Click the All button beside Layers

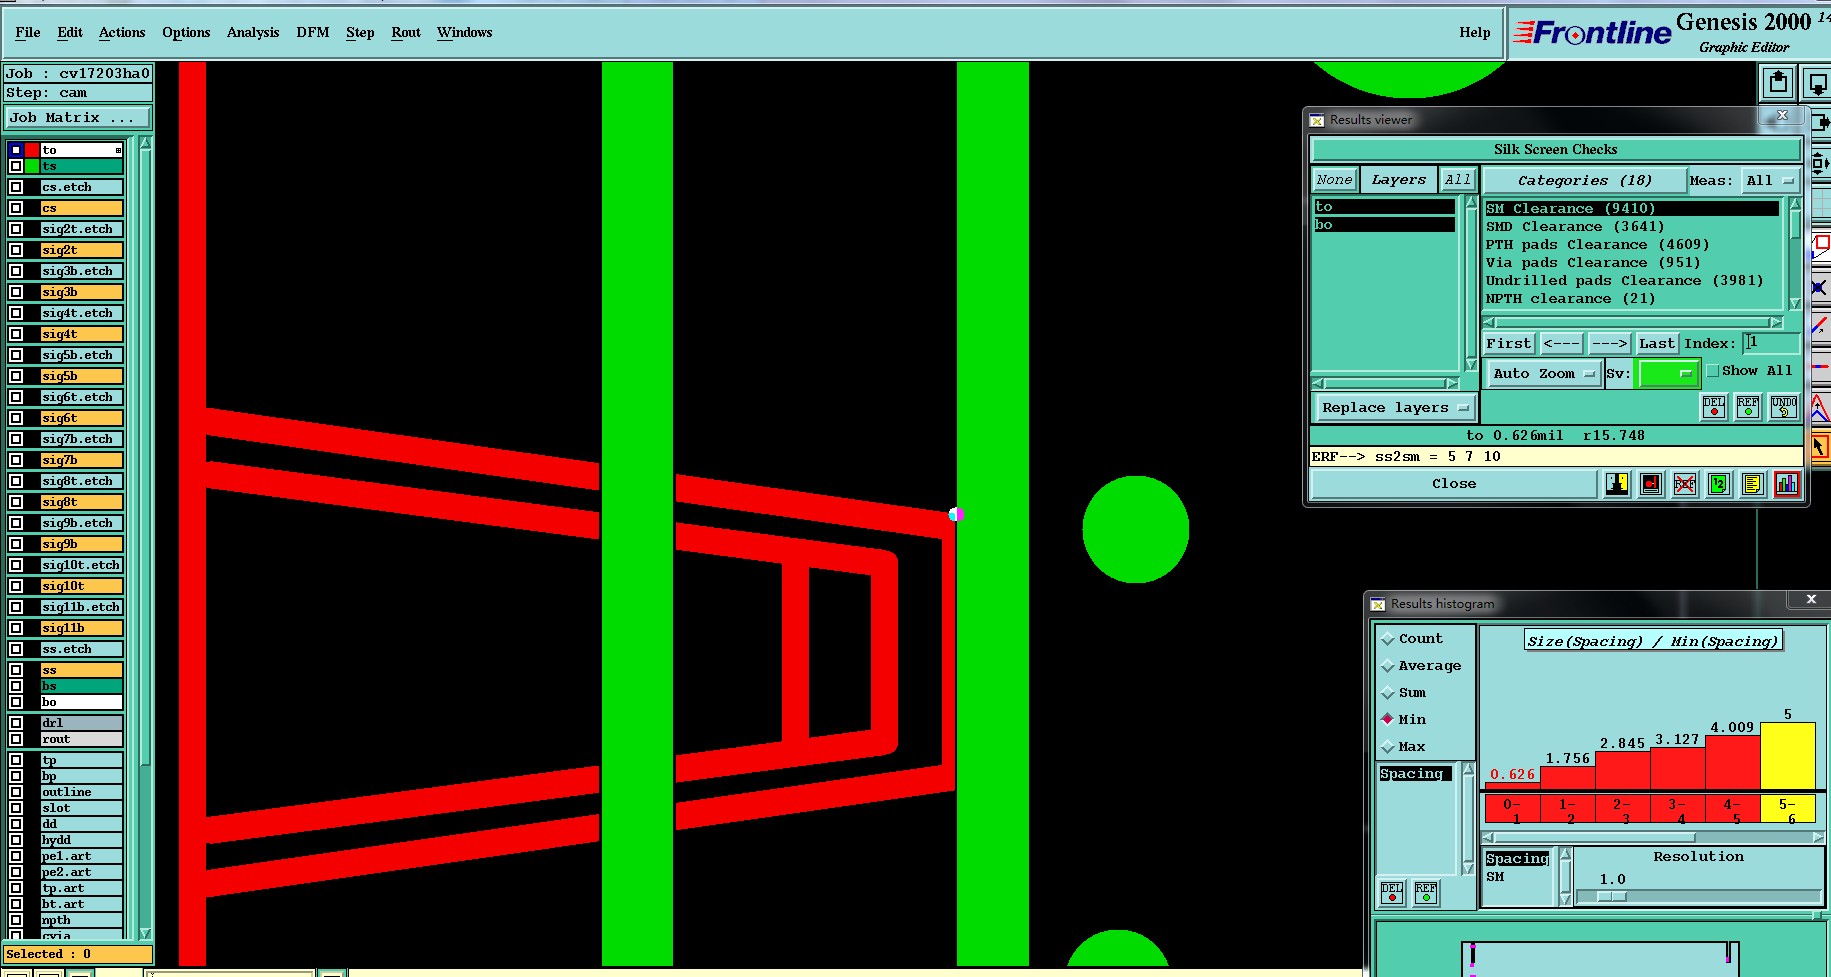[1458, 180]
